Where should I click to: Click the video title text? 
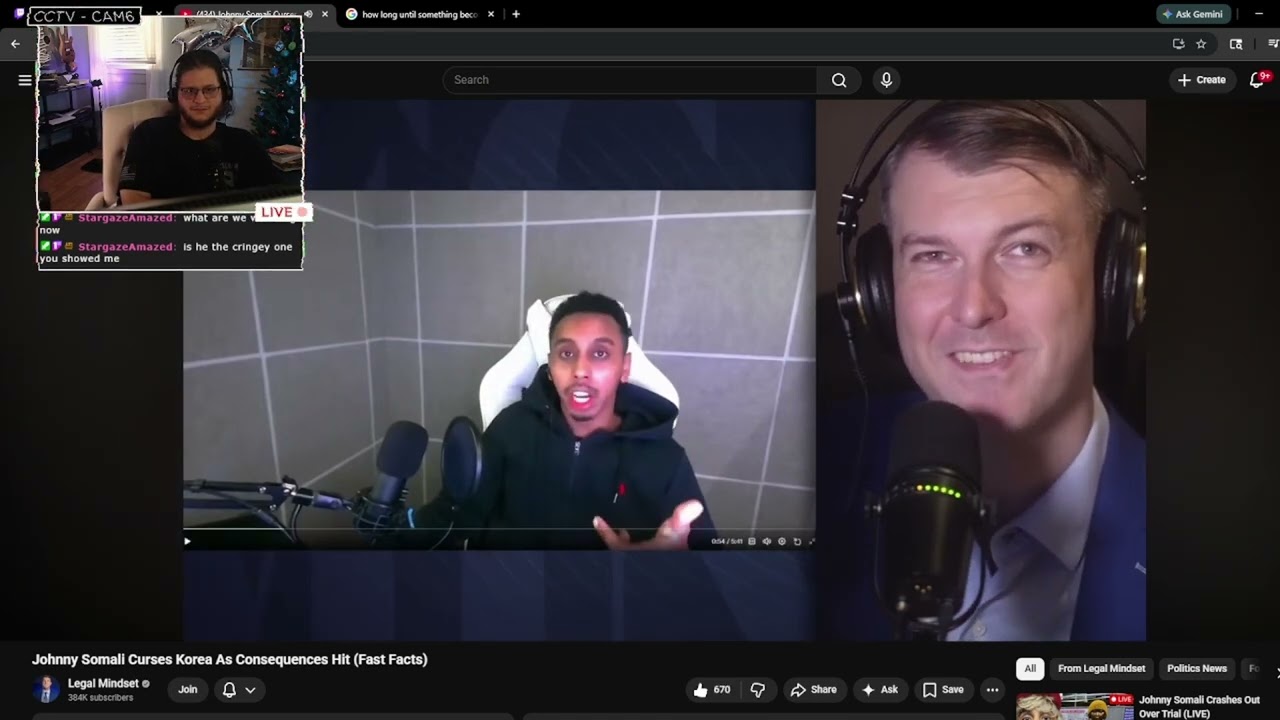click(230, 659)
